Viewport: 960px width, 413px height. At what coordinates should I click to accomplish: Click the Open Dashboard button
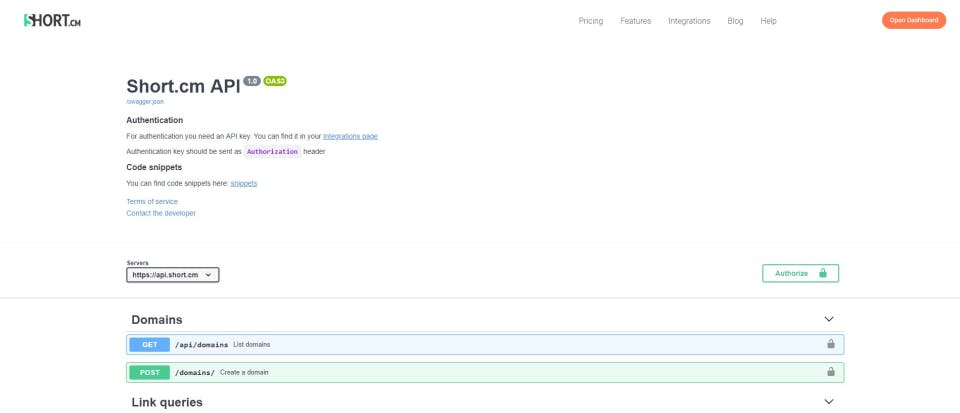coord(913,20)
